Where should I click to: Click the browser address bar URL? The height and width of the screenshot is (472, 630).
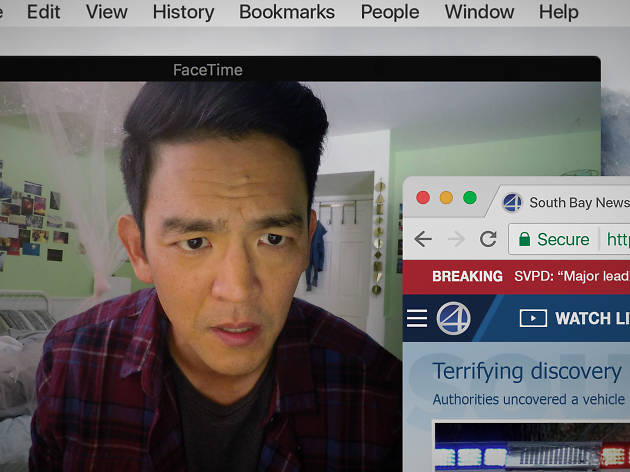pos(618,239)
